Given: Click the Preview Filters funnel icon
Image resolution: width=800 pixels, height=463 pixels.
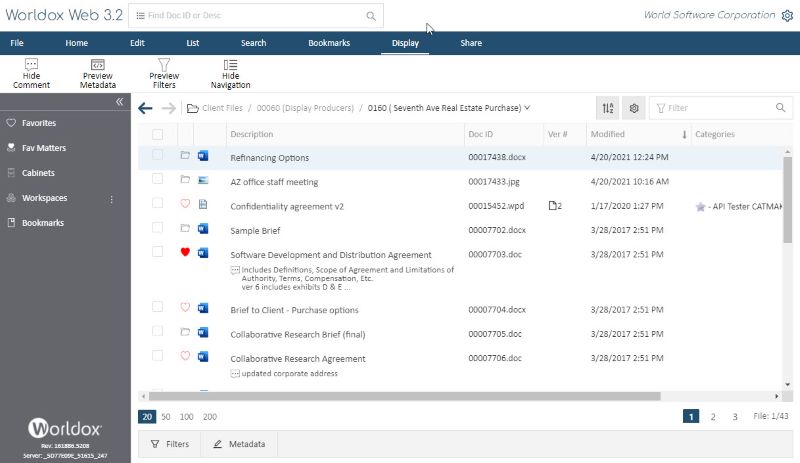Looking at the screenshot, I should point(164,64).
